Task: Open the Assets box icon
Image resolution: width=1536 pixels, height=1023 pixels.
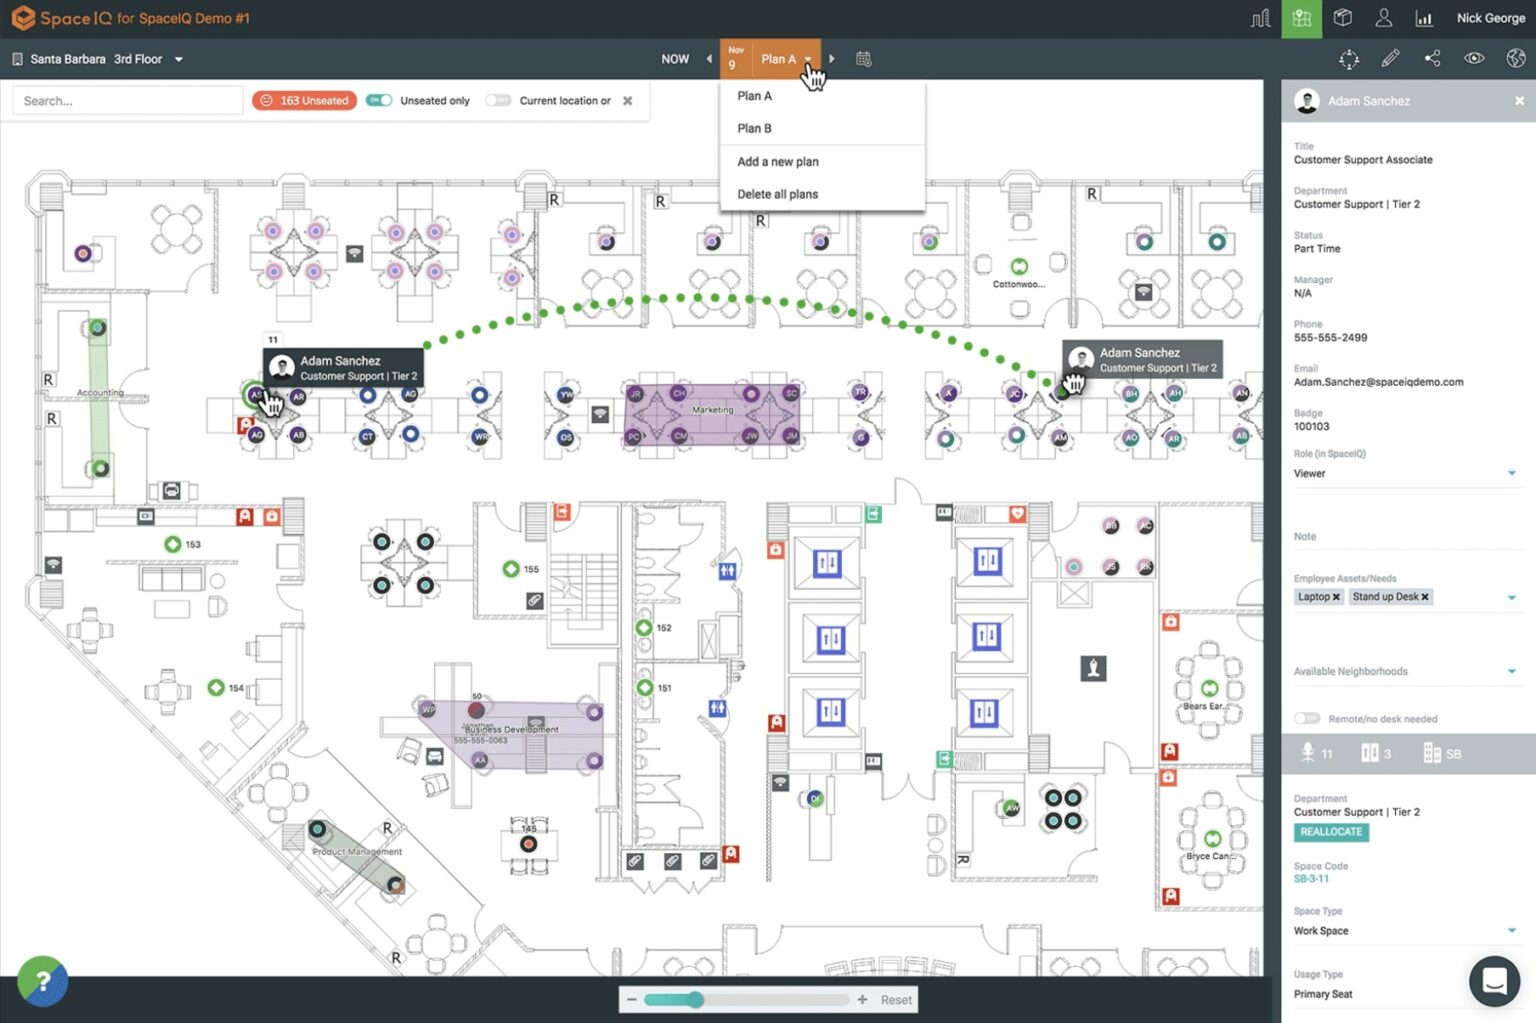Action: [1342, 18]
